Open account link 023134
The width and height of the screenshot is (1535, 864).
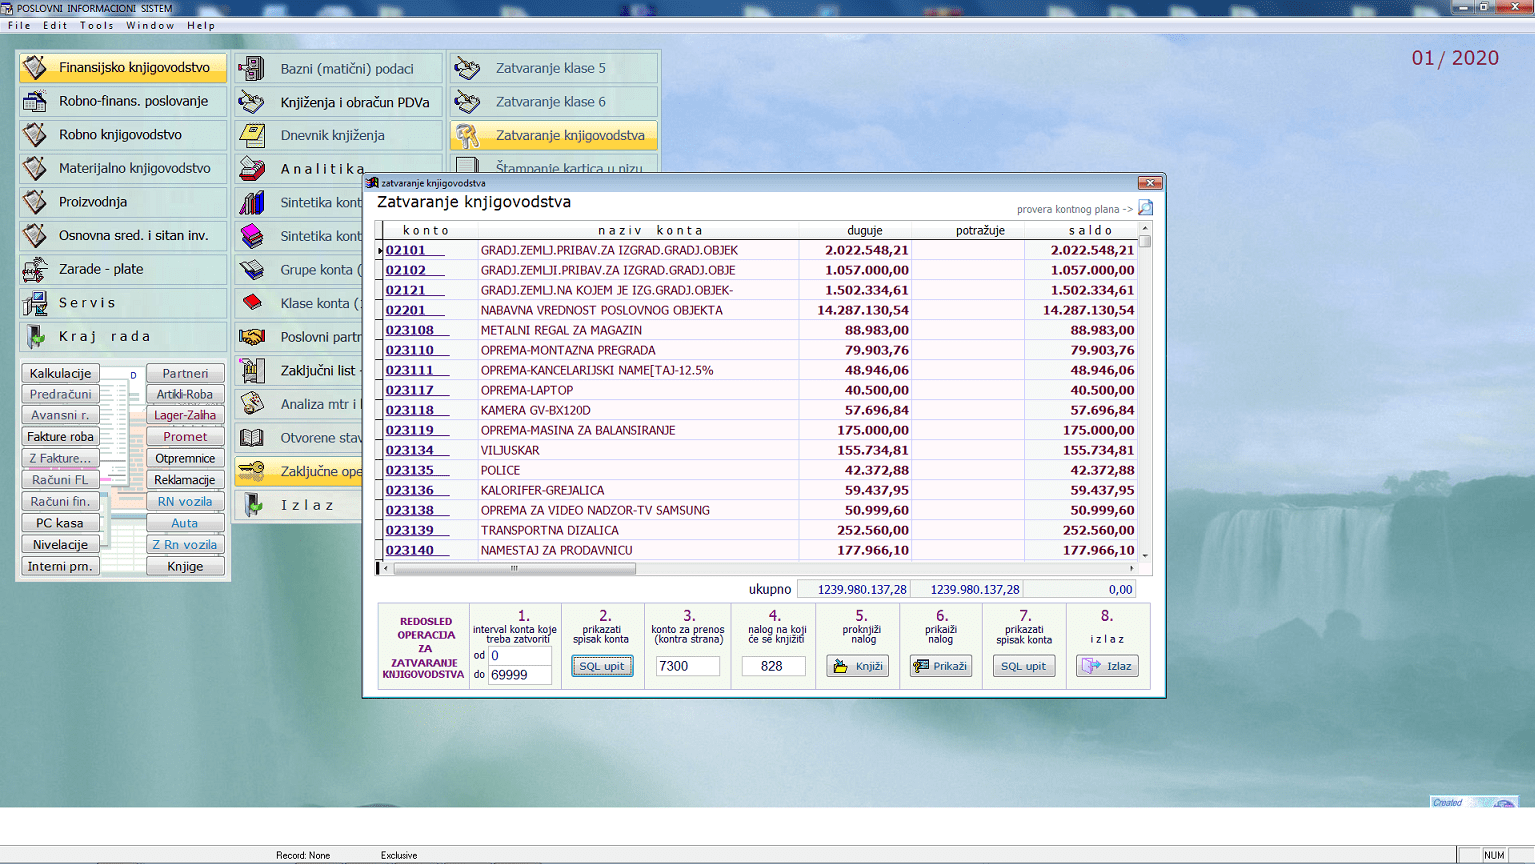[410, 450]
